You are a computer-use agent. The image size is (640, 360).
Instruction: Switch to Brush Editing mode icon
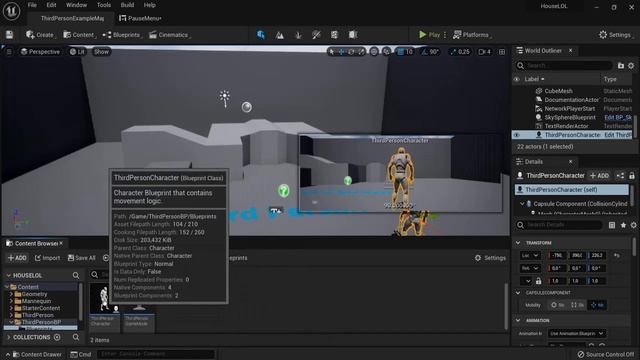tap(353, 35)
